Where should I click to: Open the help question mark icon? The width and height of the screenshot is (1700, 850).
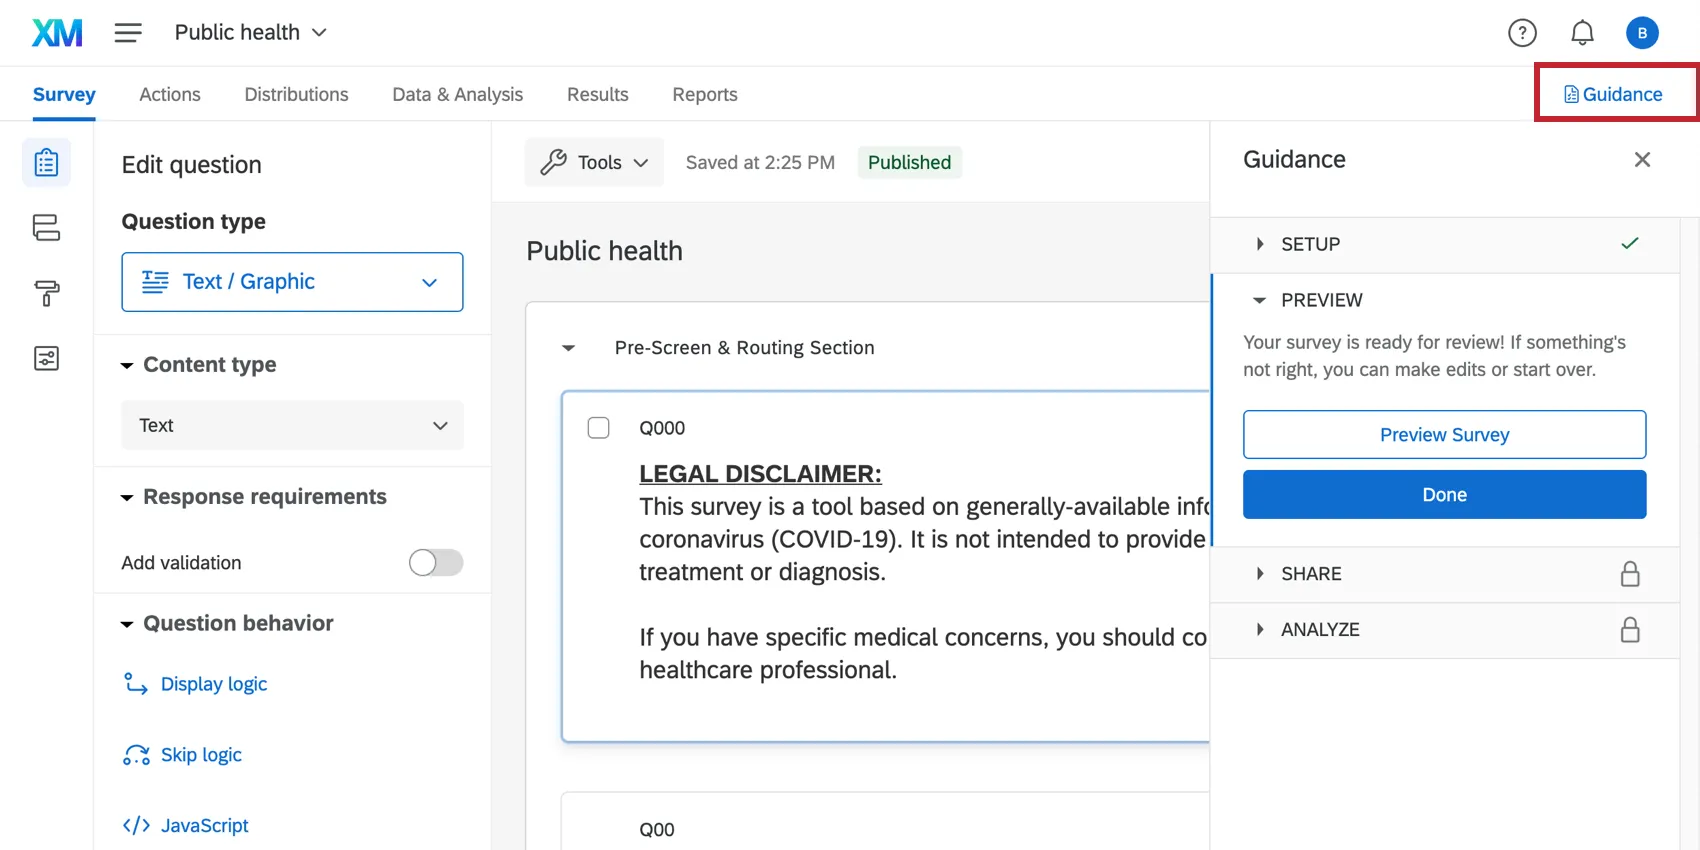coord(1522,33)
